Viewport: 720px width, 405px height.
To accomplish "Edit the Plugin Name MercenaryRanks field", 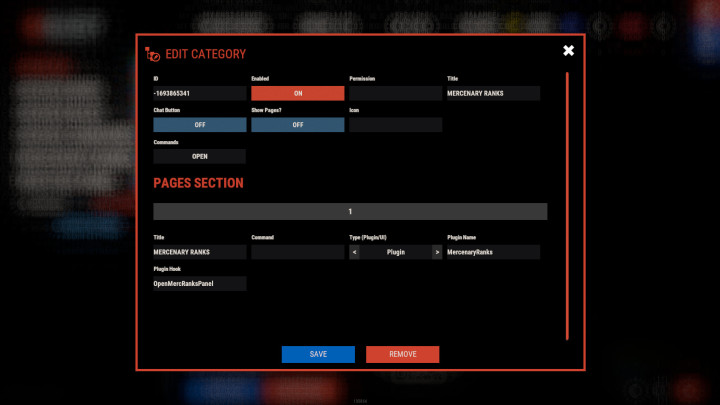I will coord(493,253).
